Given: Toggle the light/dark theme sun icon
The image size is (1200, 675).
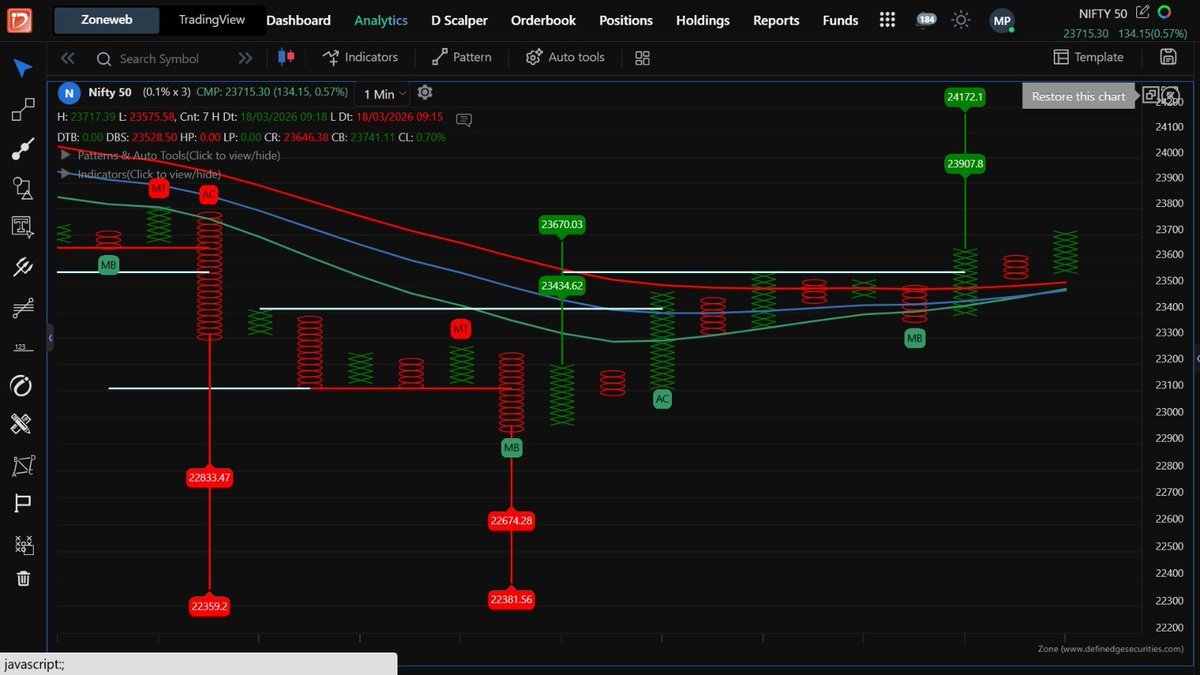Looking at the screenshot, I should (x=961, y=20).
